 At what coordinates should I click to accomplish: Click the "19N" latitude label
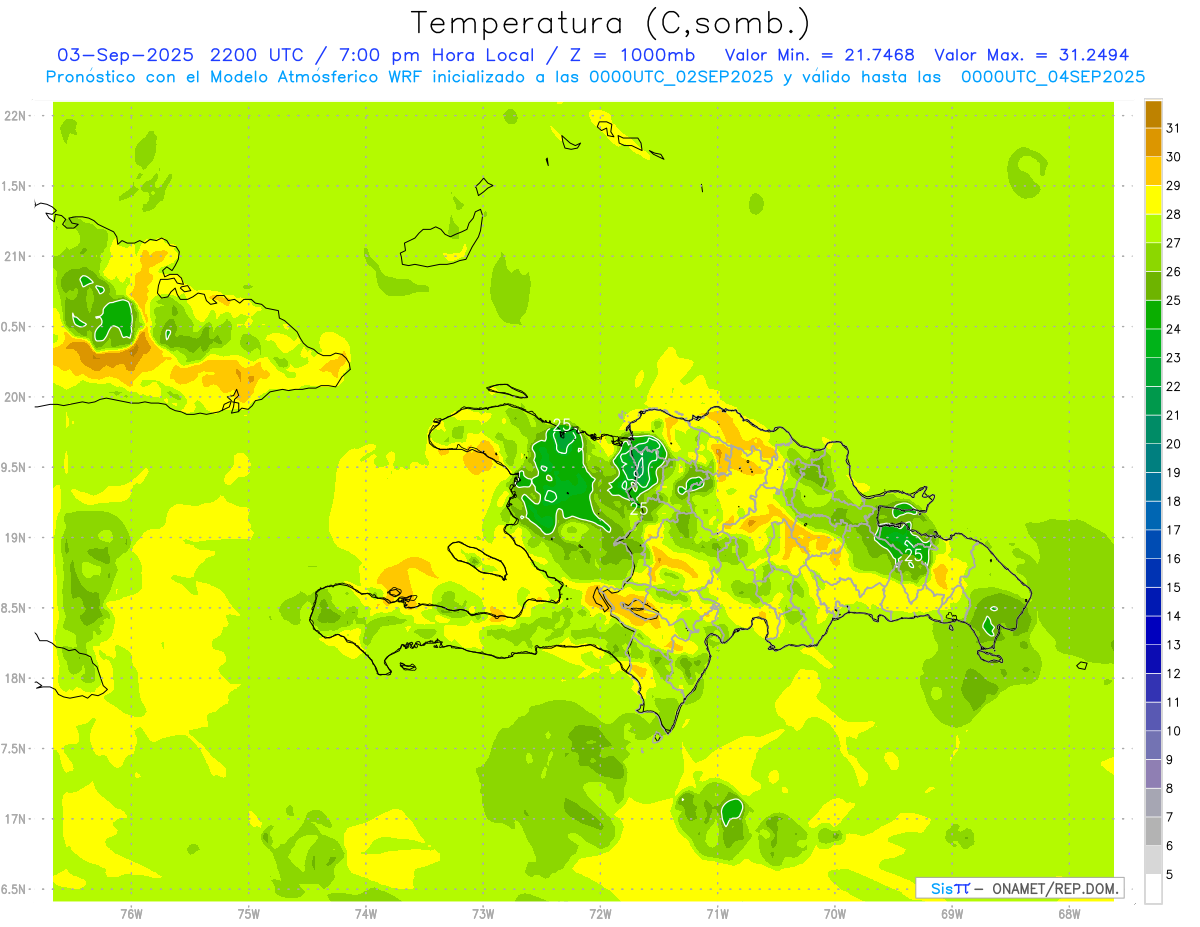[x=15, y=538]
